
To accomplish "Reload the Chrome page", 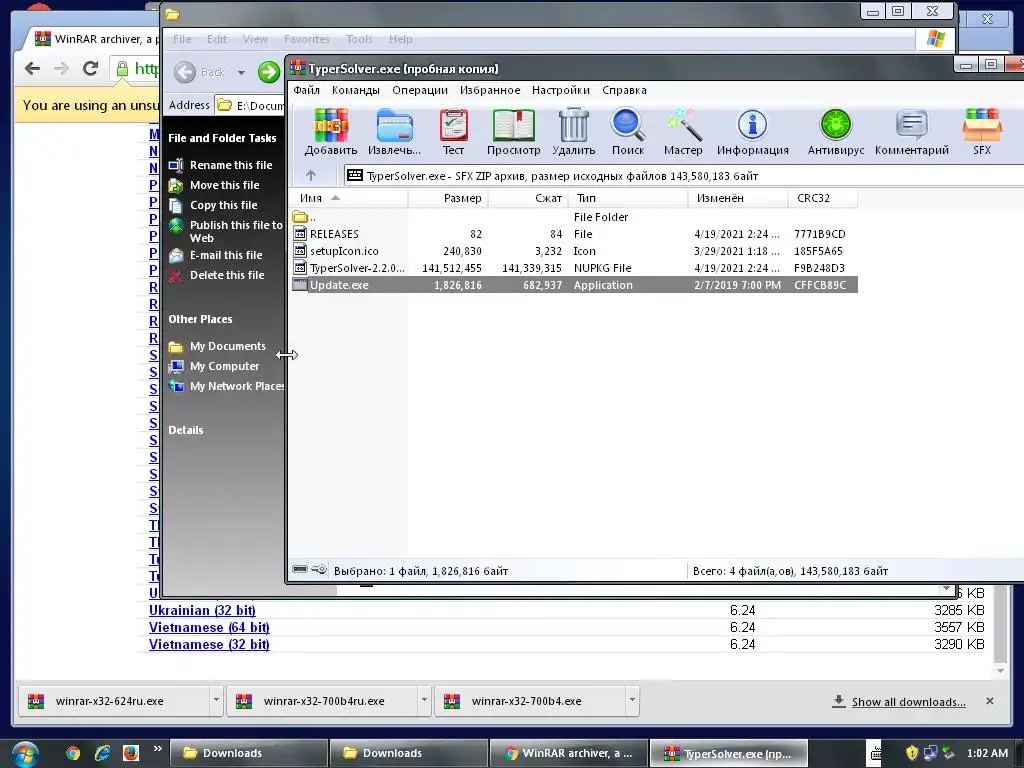I will pyautogui.click(x=91, y=69).
